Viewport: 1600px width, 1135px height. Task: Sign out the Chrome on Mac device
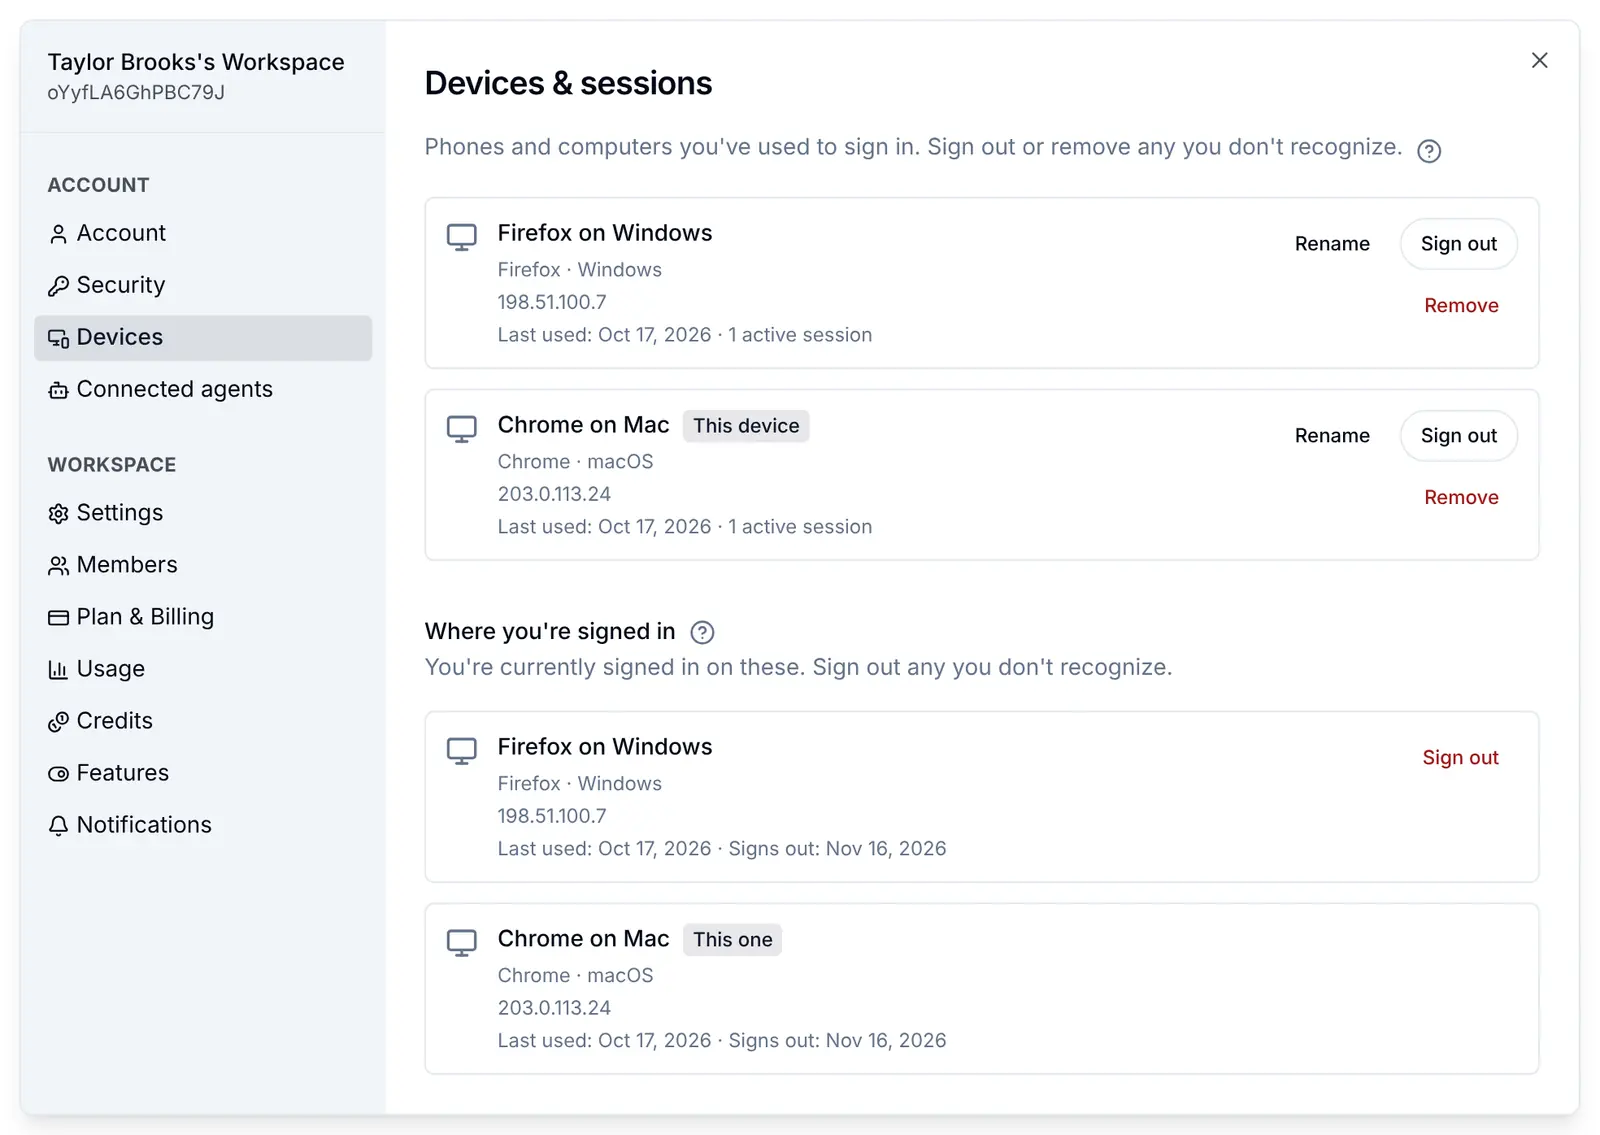1459,436
